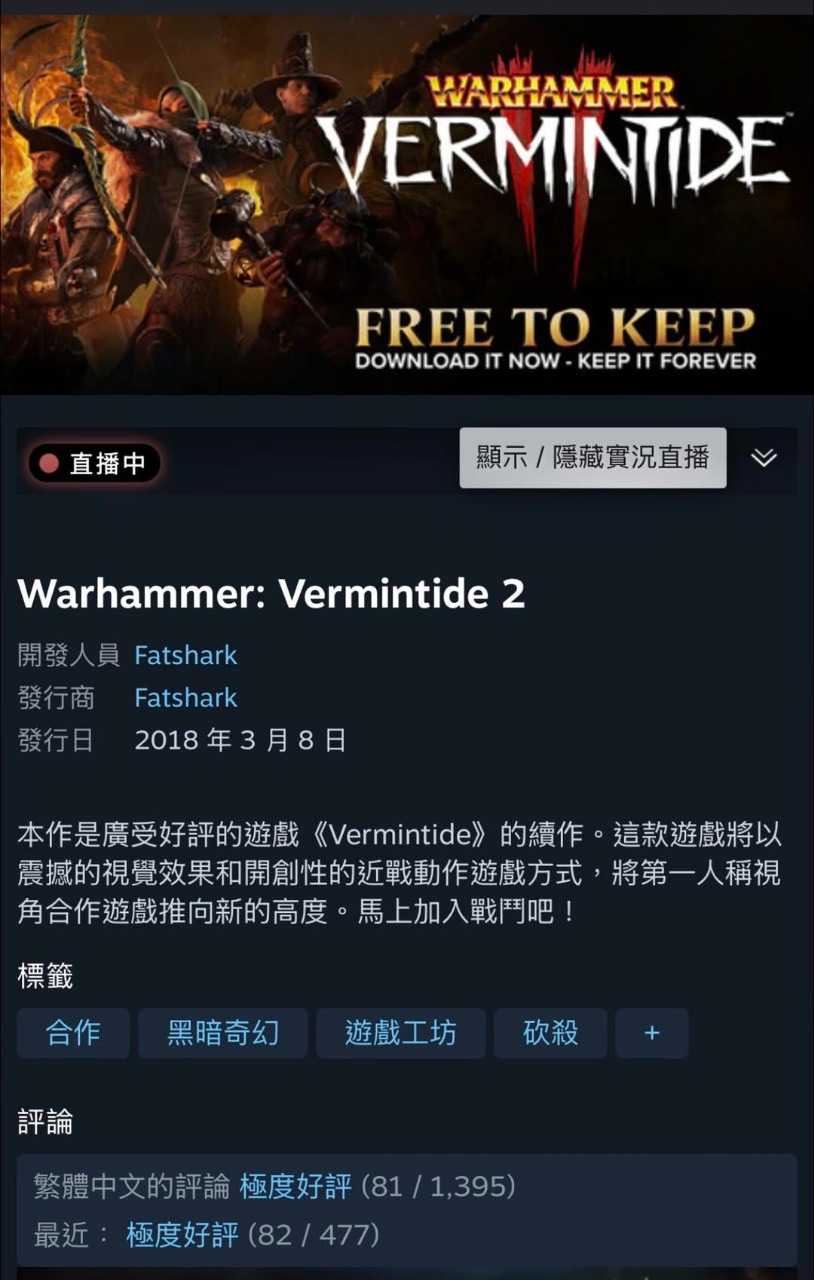This screenshot has height=1280, width=814.
Task: Click the 標籤 section heading
Action: click(45, 976)
